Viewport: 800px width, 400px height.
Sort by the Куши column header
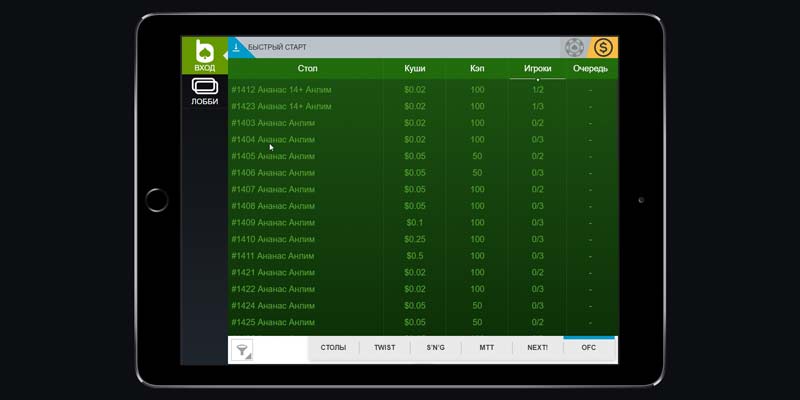click(x=414, y=68)
